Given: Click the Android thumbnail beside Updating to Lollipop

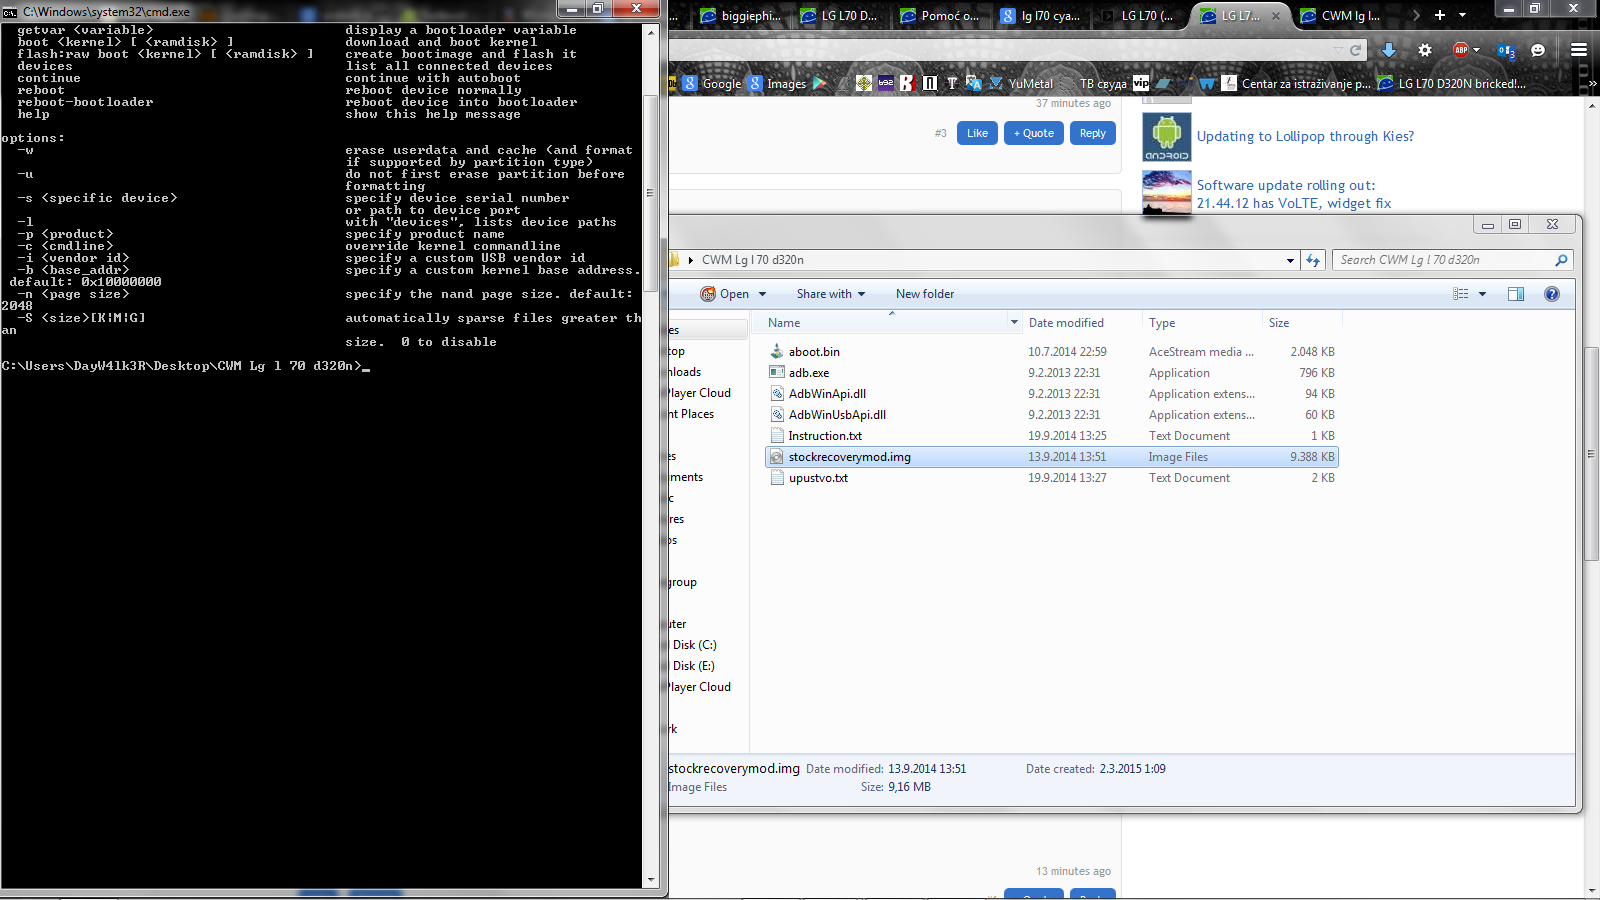Looking at the screenshot, I should click(x=1167, y=137).
